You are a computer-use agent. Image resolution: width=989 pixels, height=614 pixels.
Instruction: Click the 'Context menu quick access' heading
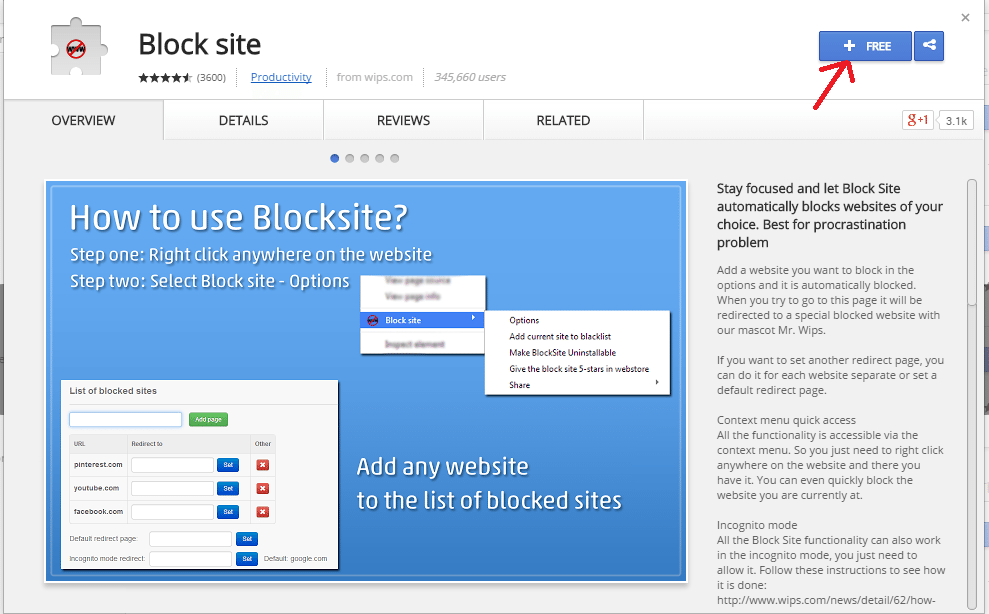coord(786,420)
